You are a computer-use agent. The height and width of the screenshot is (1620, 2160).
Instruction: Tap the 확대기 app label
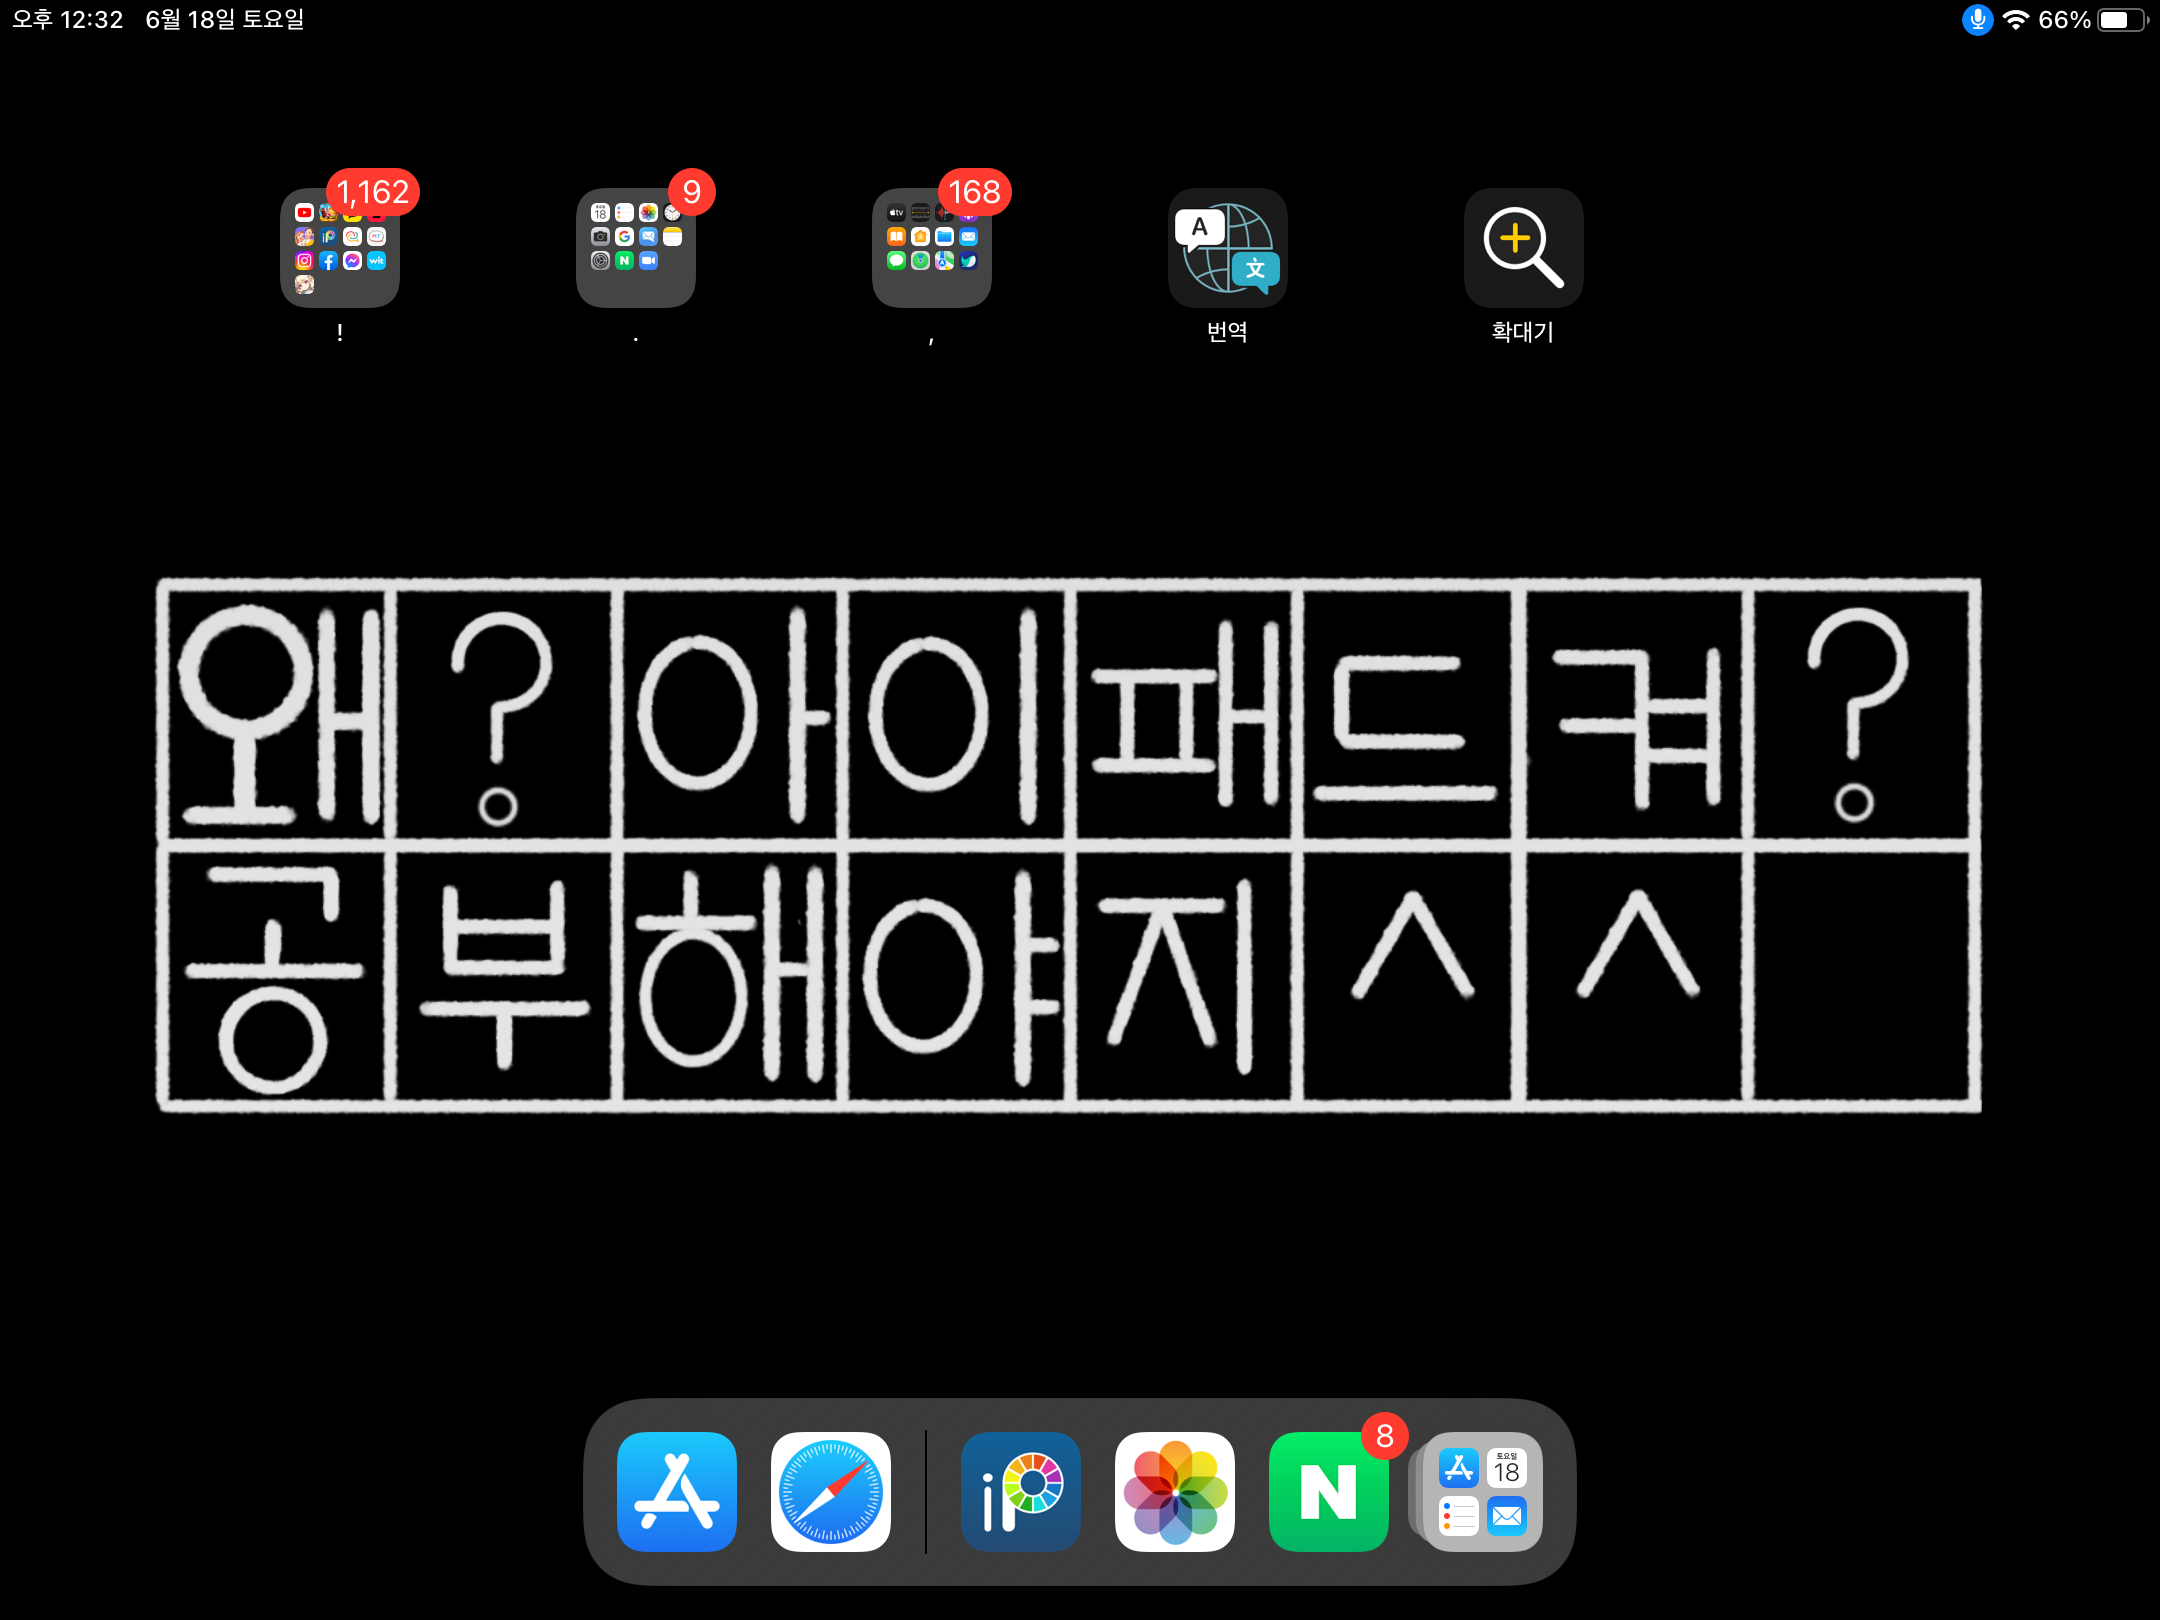pyautogui.click(x=1523, y=332)
